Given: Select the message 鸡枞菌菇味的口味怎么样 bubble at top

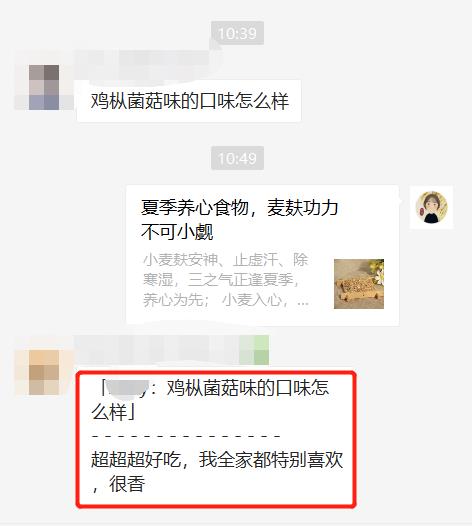Looking at the screenshot, I should tap(189, 101).
